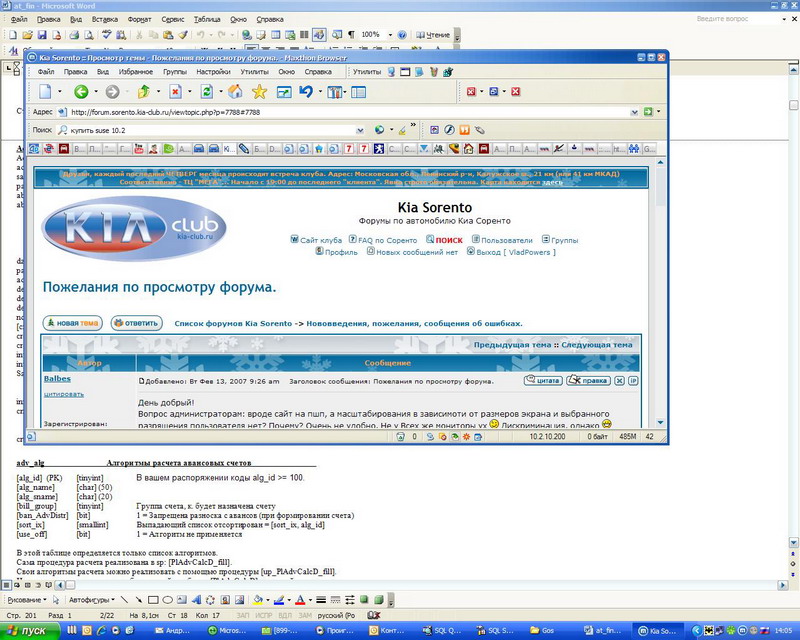Click the Refresh icon in Maxthon toolbar
The height and width of the screenshot is (640, 800).
(x=207, y=92)
